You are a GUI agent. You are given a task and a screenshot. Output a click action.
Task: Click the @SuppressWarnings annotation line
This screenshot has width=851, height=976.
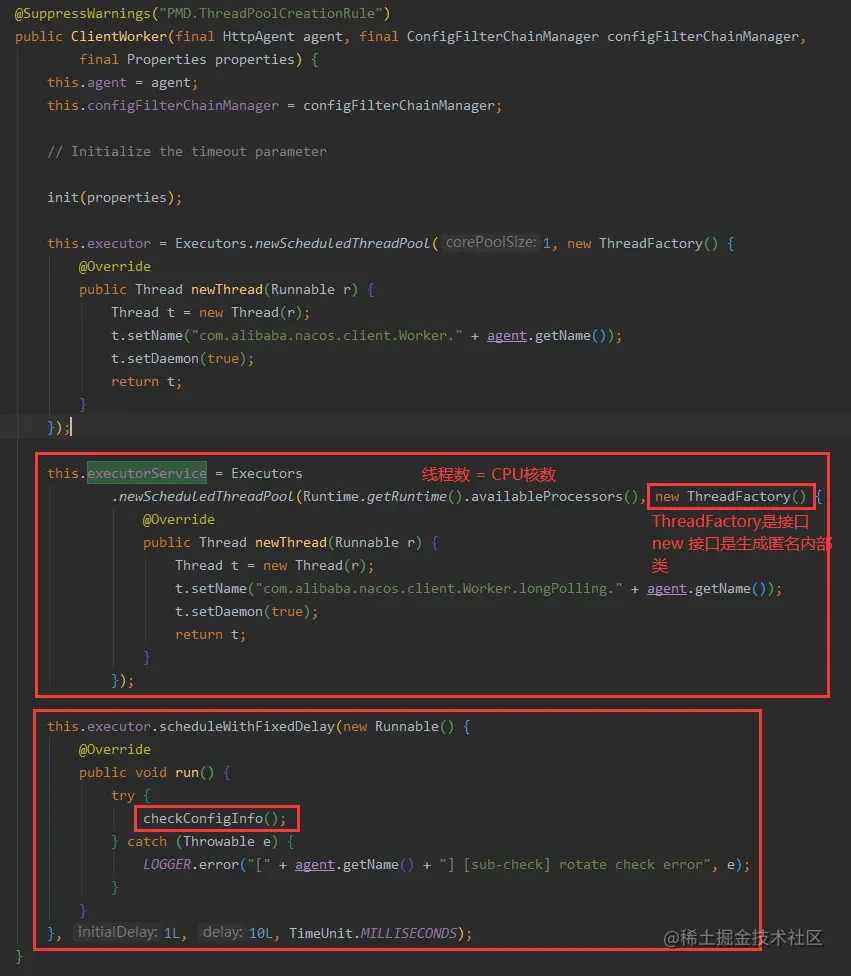[202, 13]
